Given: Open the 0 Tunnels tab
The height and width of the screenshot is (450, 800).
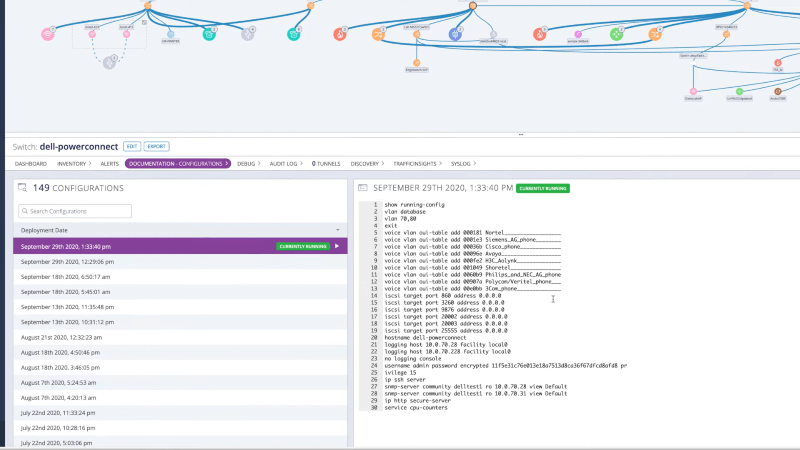Looking at the screenshot, I should pos(326,164).
